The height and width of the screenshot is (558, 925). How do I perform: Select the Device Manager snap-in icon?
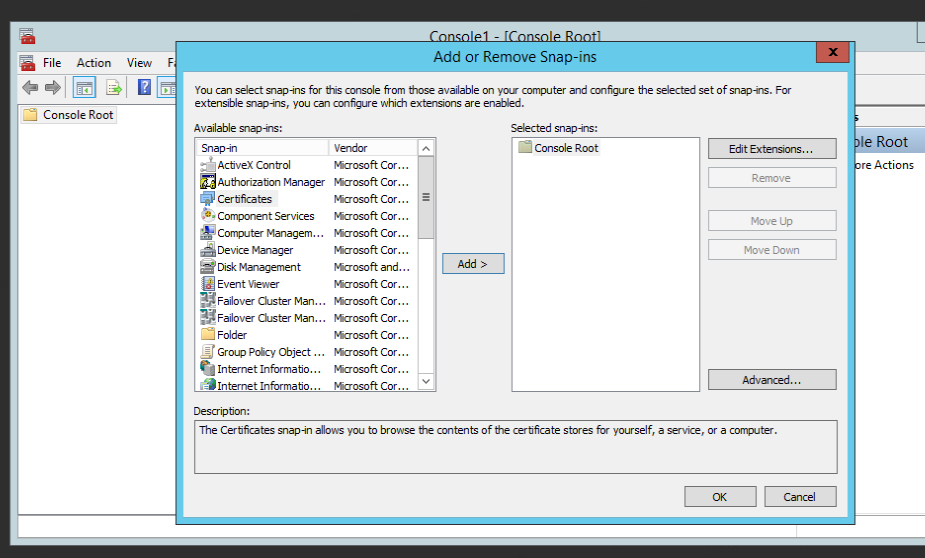click(x=208, y=250)
